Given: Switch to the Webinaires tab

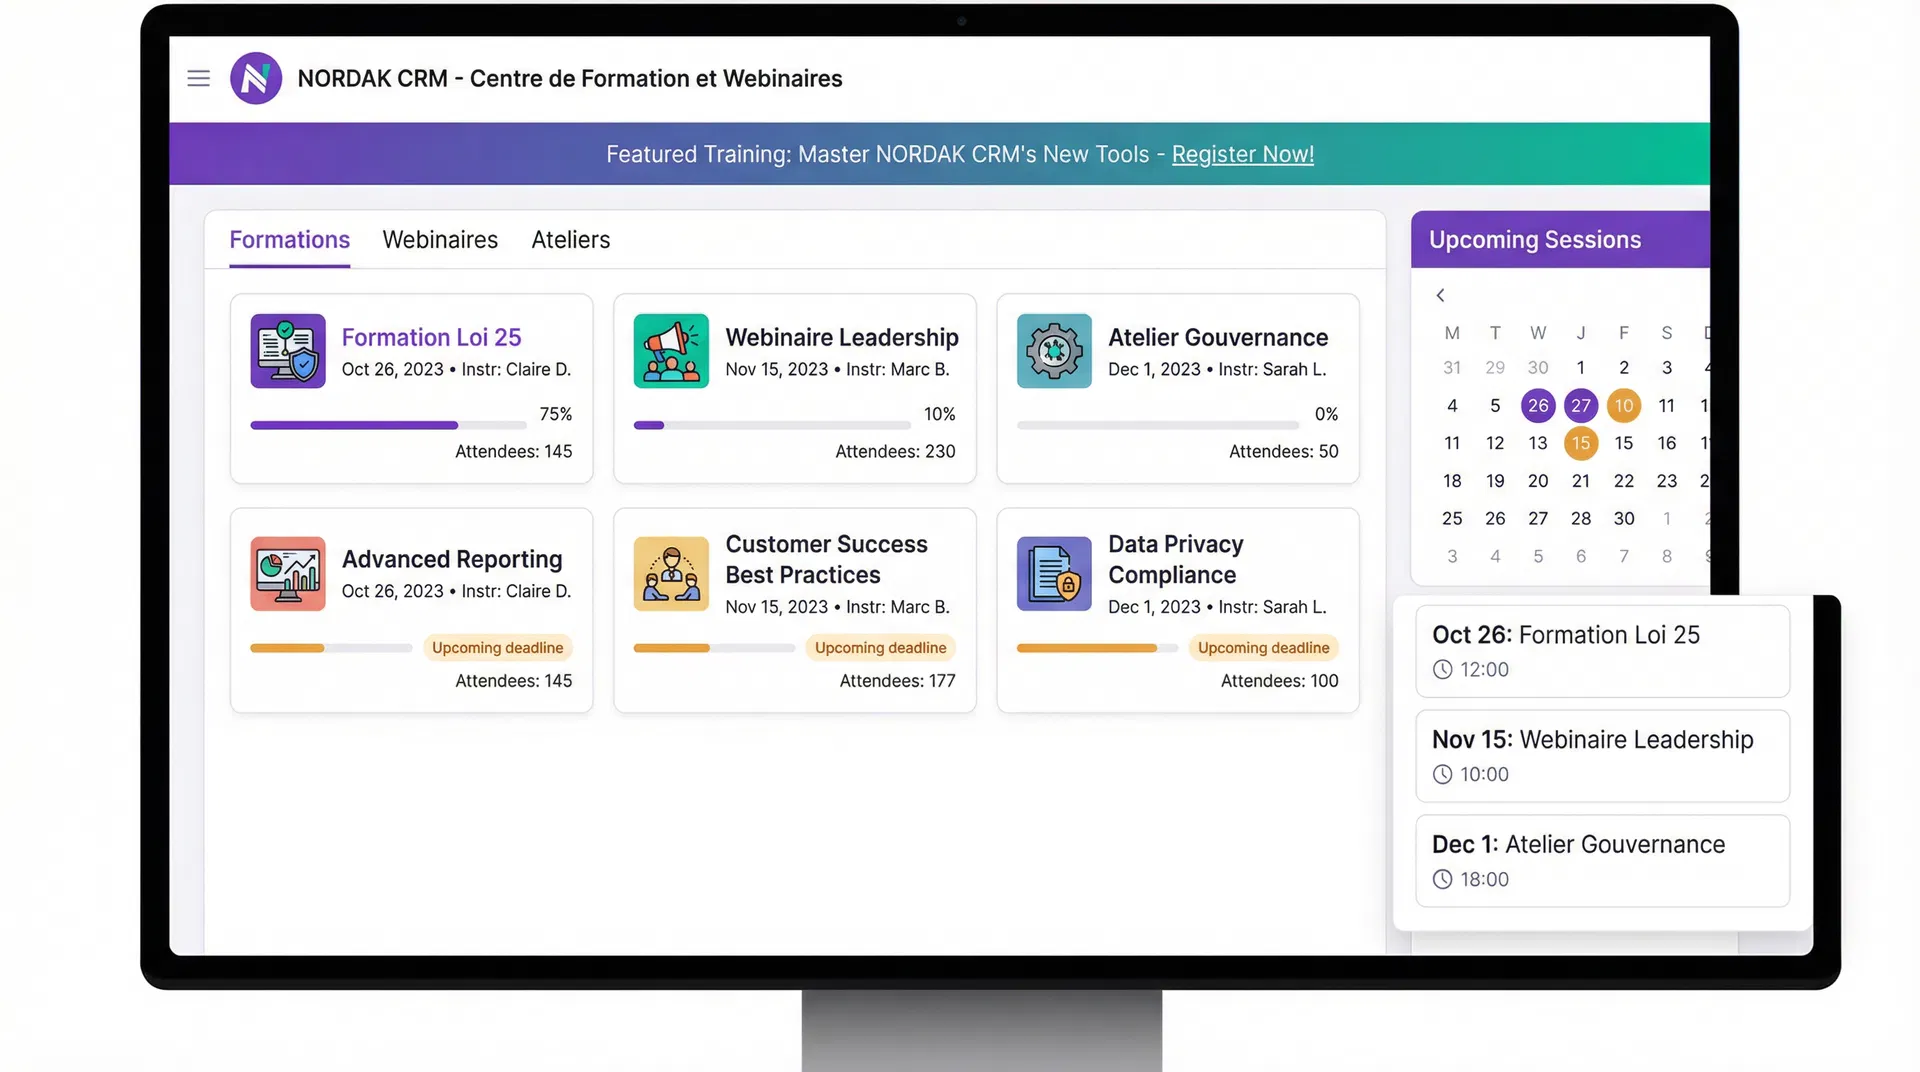Looking at the screenshot, I should tap(440, 240).
